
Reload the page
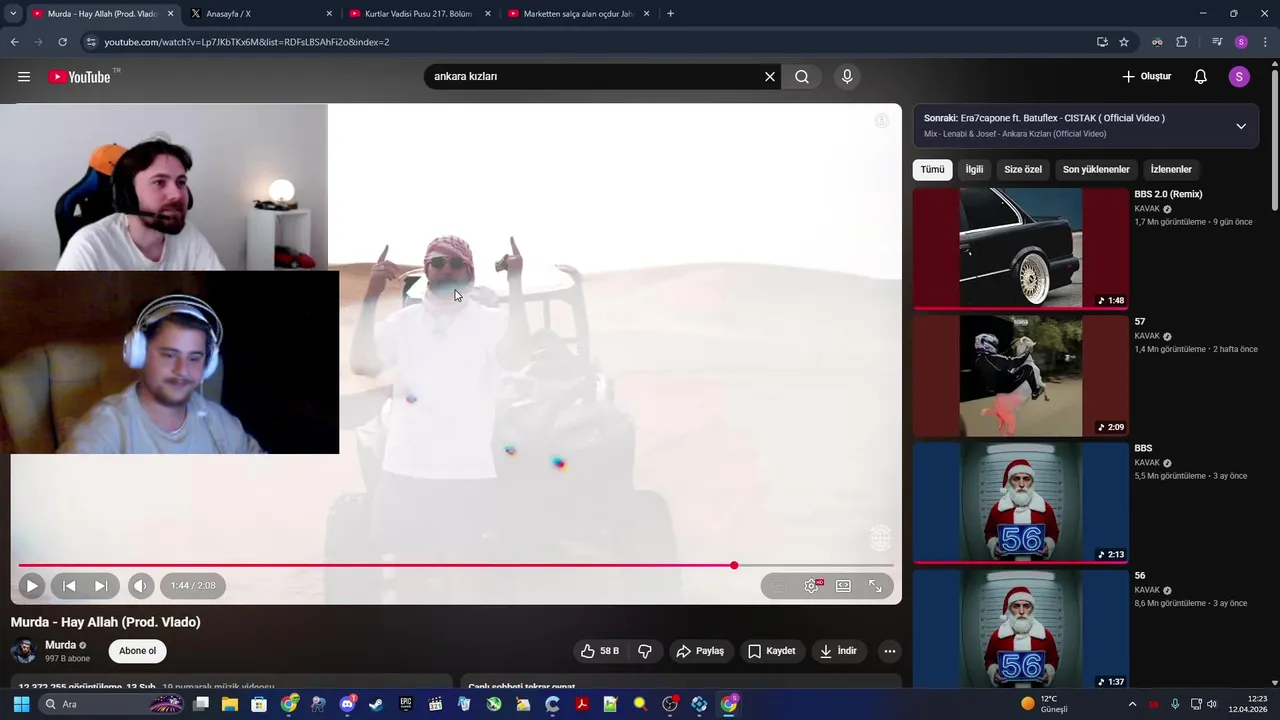pyautogui.click(x=62, y=42)
